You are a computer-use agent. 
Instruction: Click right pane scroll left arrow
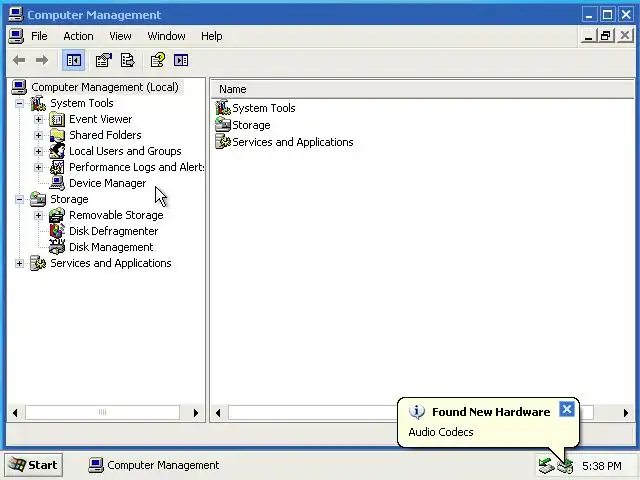click(218, 413)
